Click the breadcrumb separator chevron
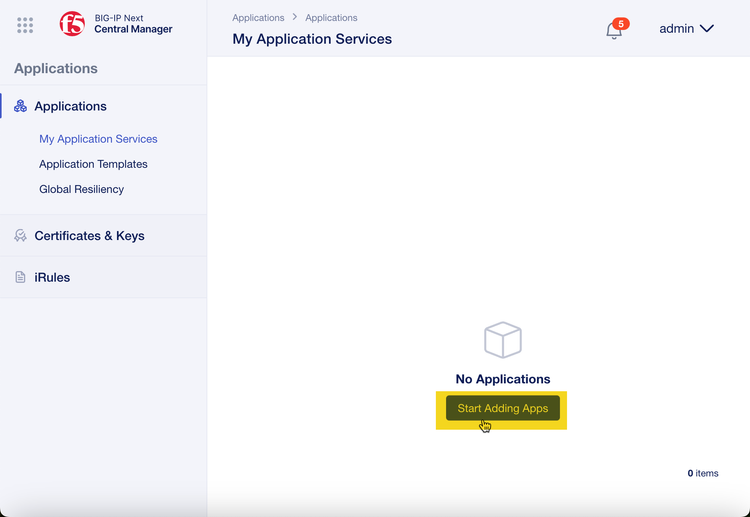 (295, 17)
